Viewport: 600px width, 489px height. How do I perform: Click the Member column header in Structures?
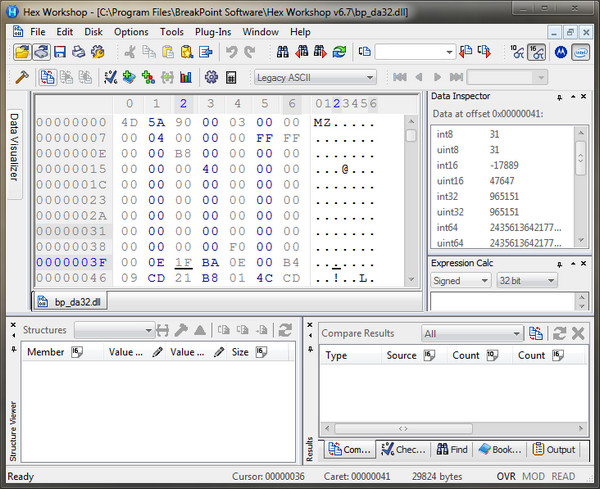click(x=46, y=352)
